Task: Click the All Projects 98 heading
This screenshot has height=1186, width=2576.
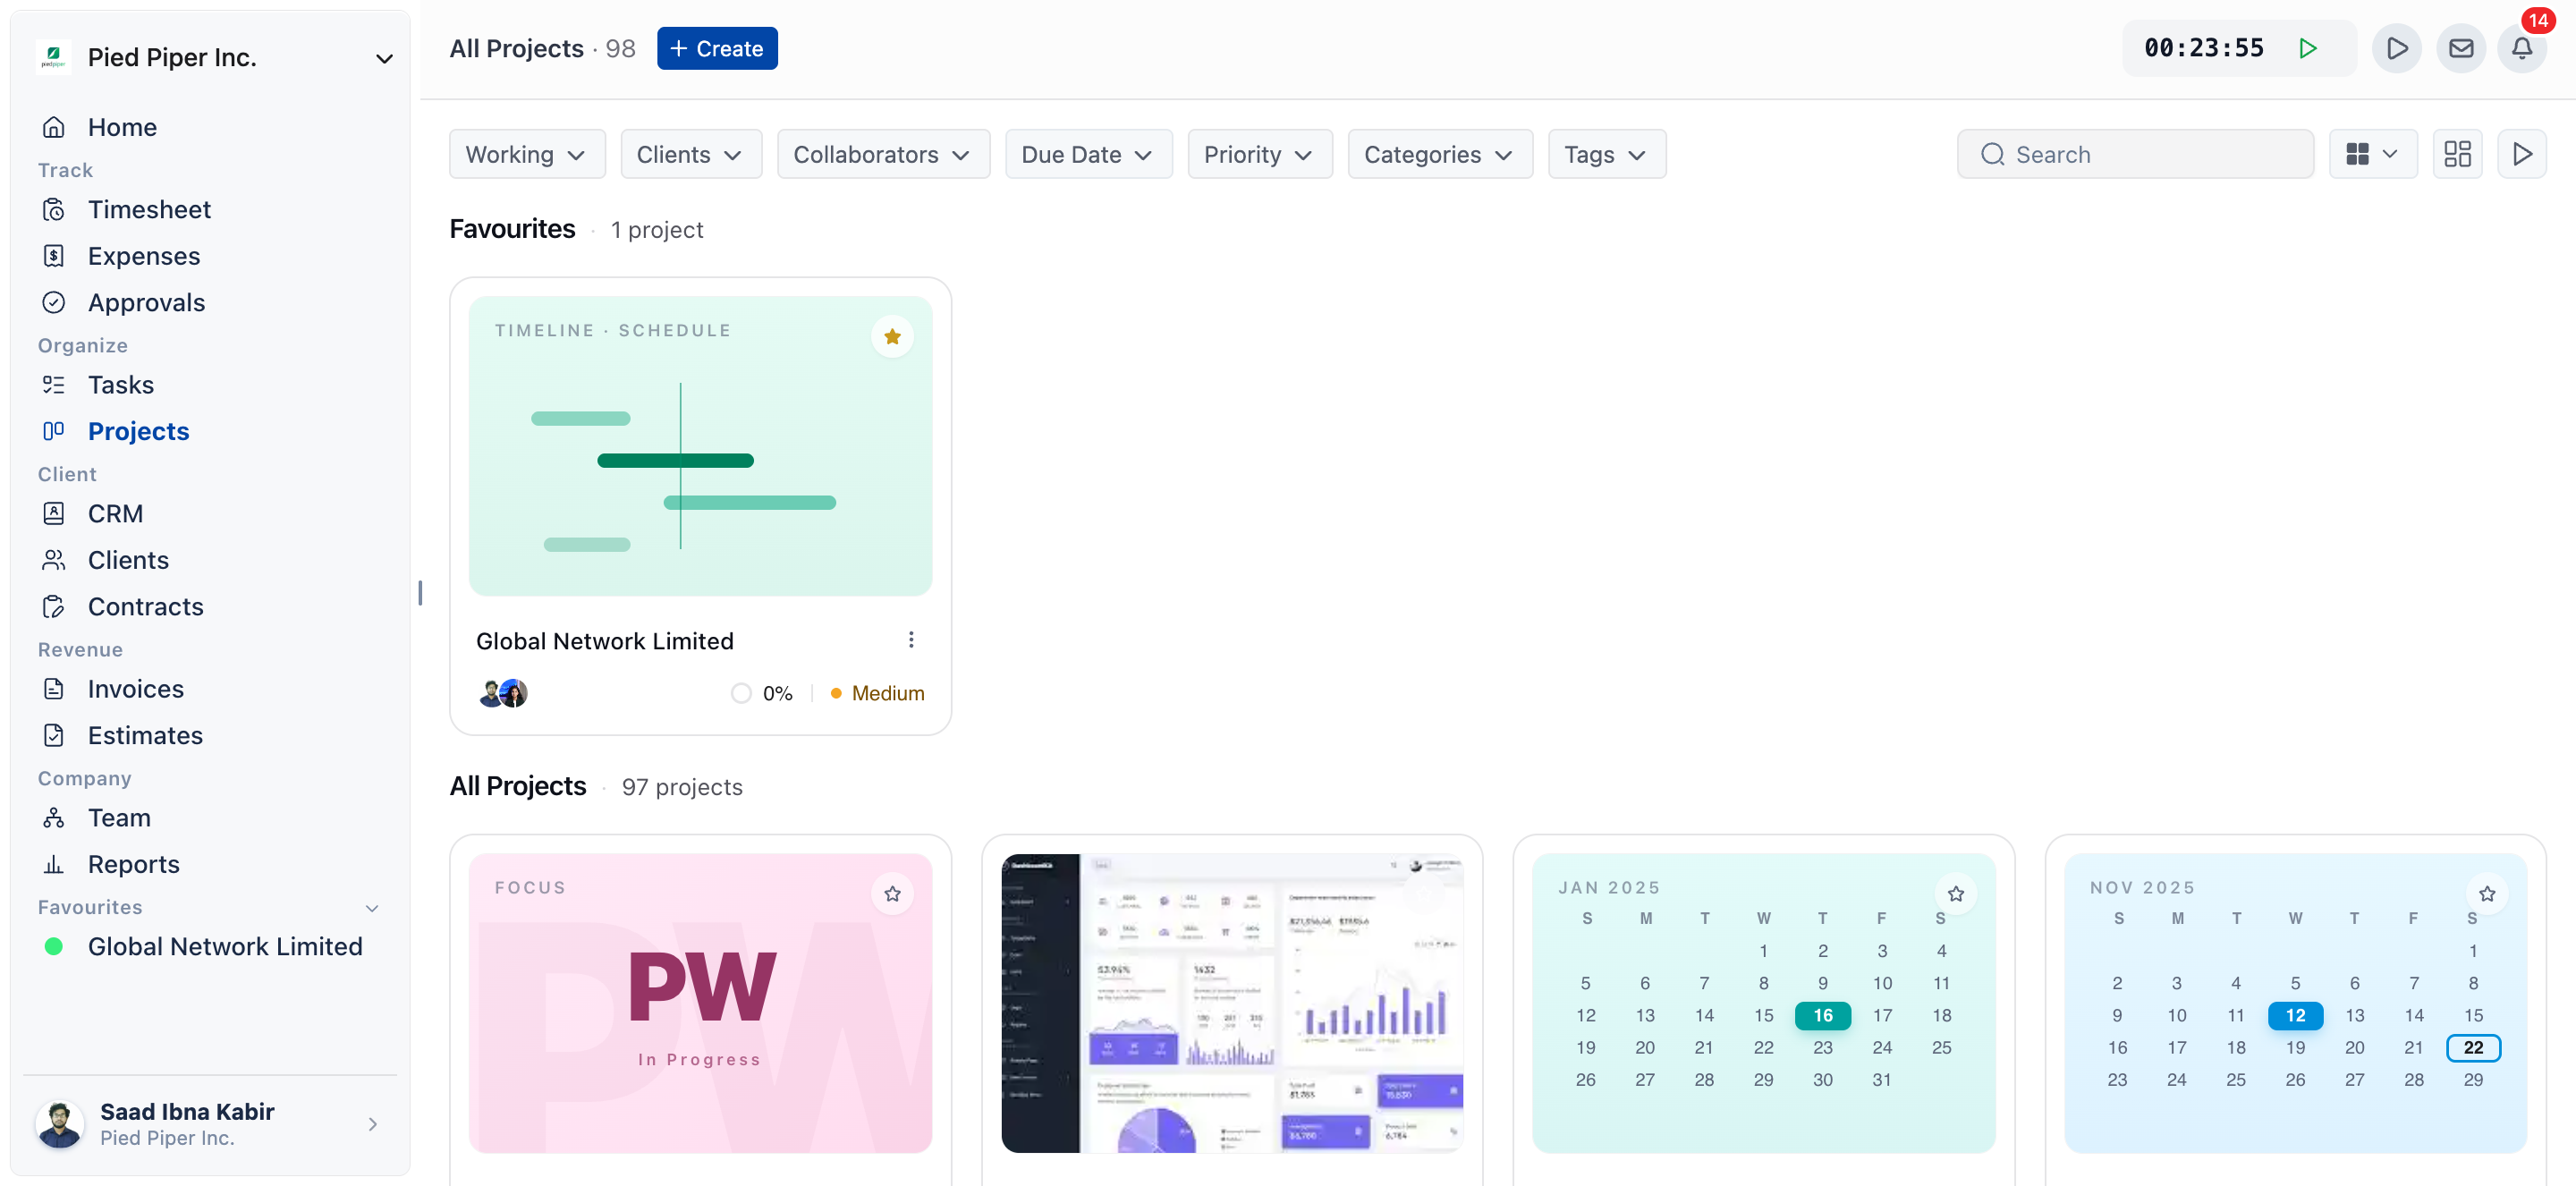Action: click(542, 48)
